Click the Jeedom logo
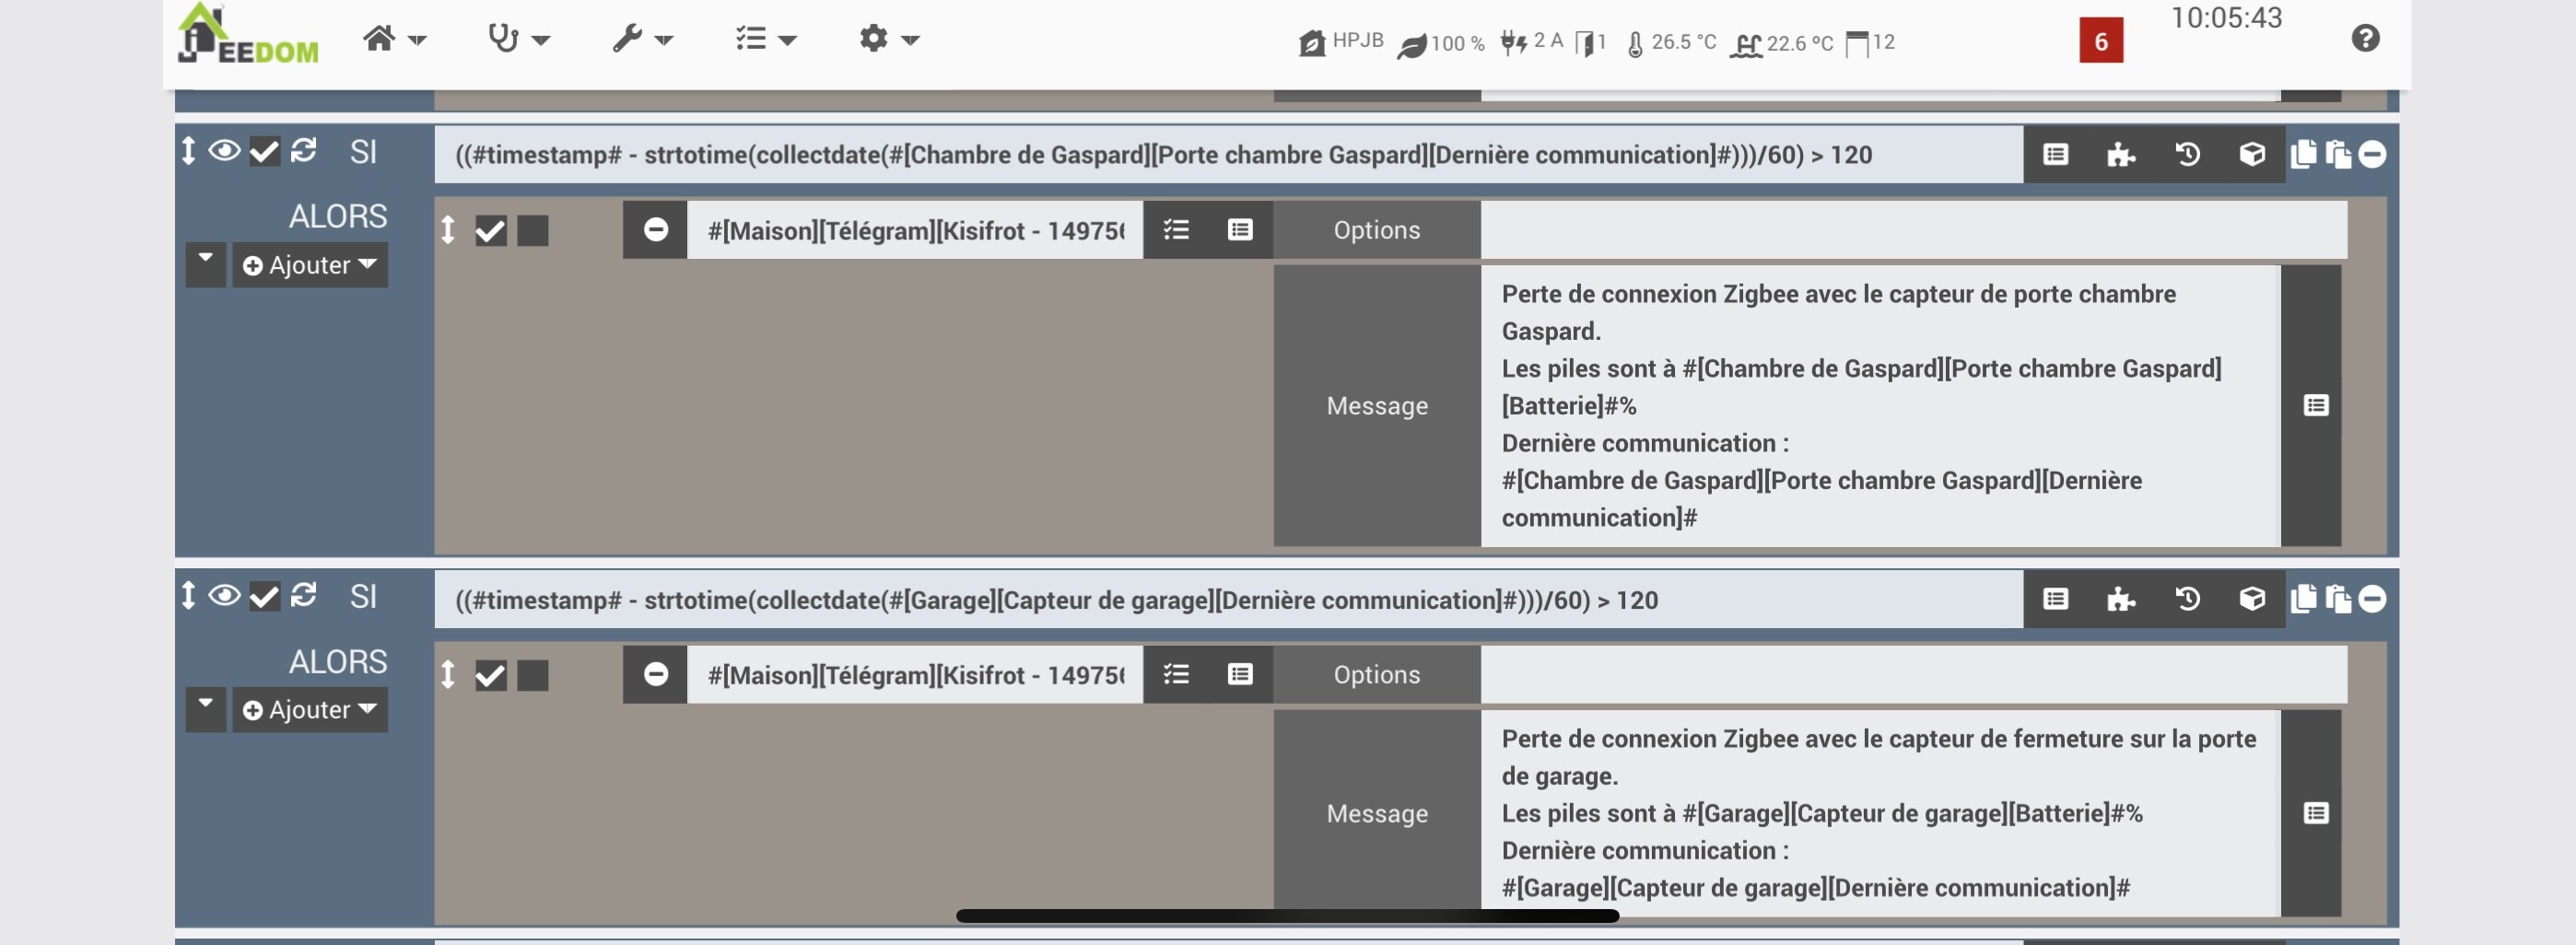Image resolution: width=2576 pixels, height=945 pixels. point(248,35)
